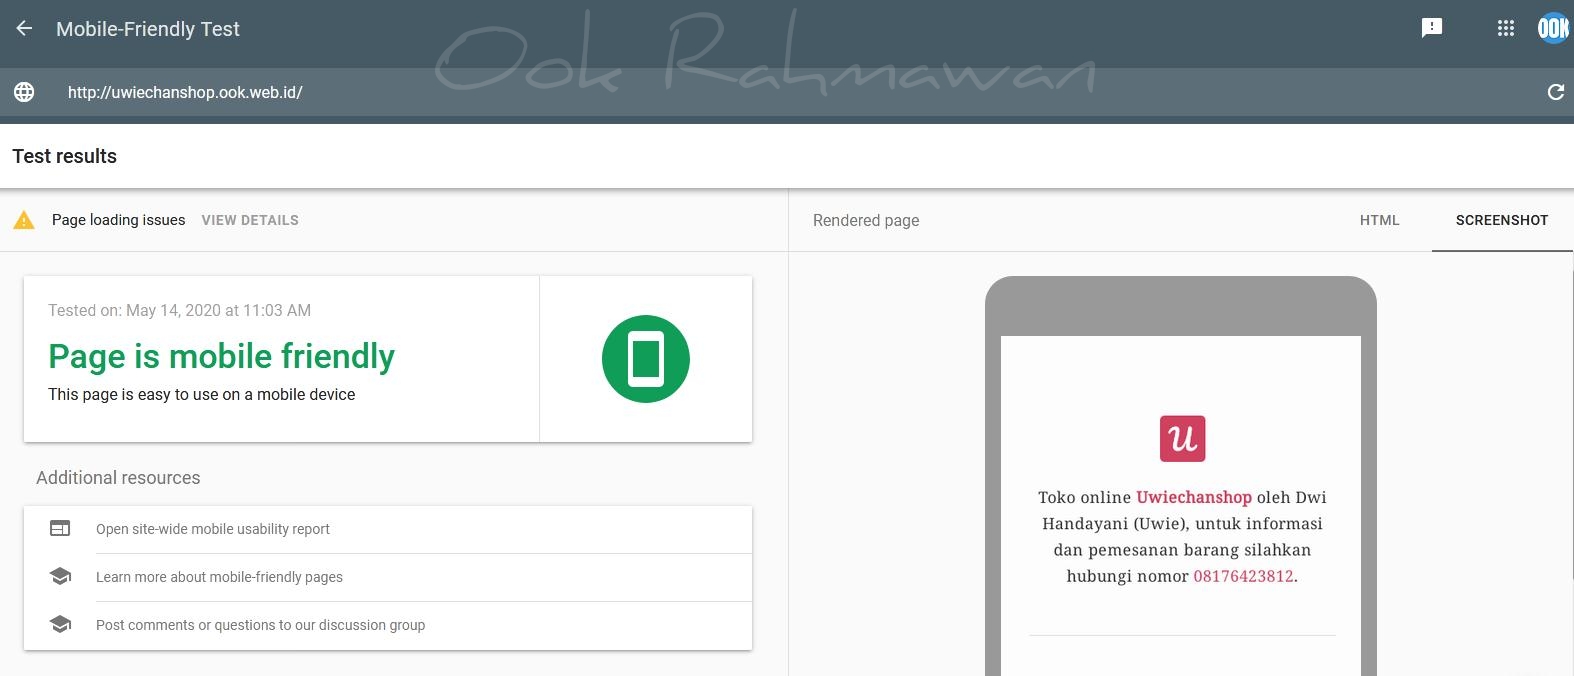
Task: Click the mobile usability report icon
Action: pyautogui.click(x=60, y=529)
